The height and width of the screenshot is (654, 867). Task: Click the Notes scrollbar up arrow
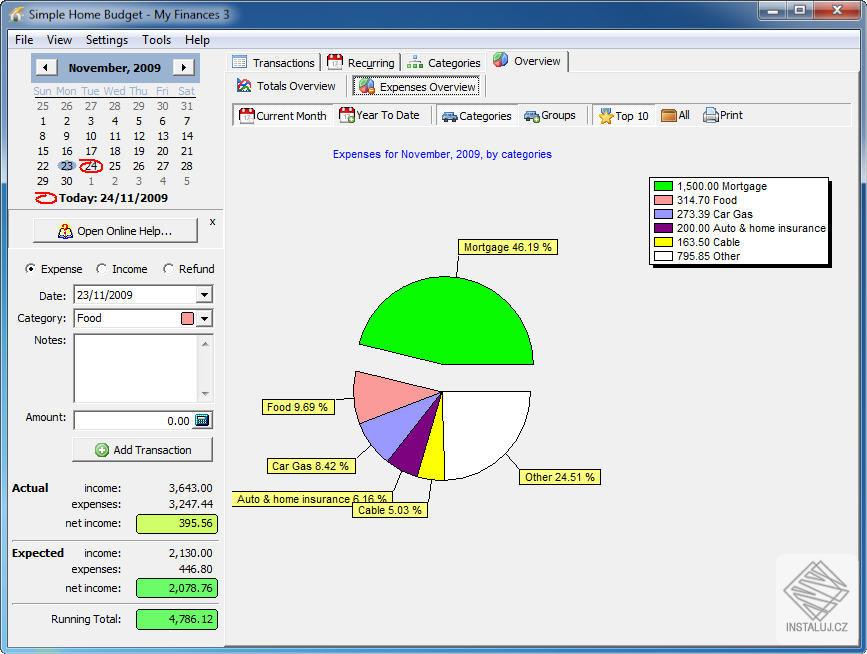coord(205,344)
